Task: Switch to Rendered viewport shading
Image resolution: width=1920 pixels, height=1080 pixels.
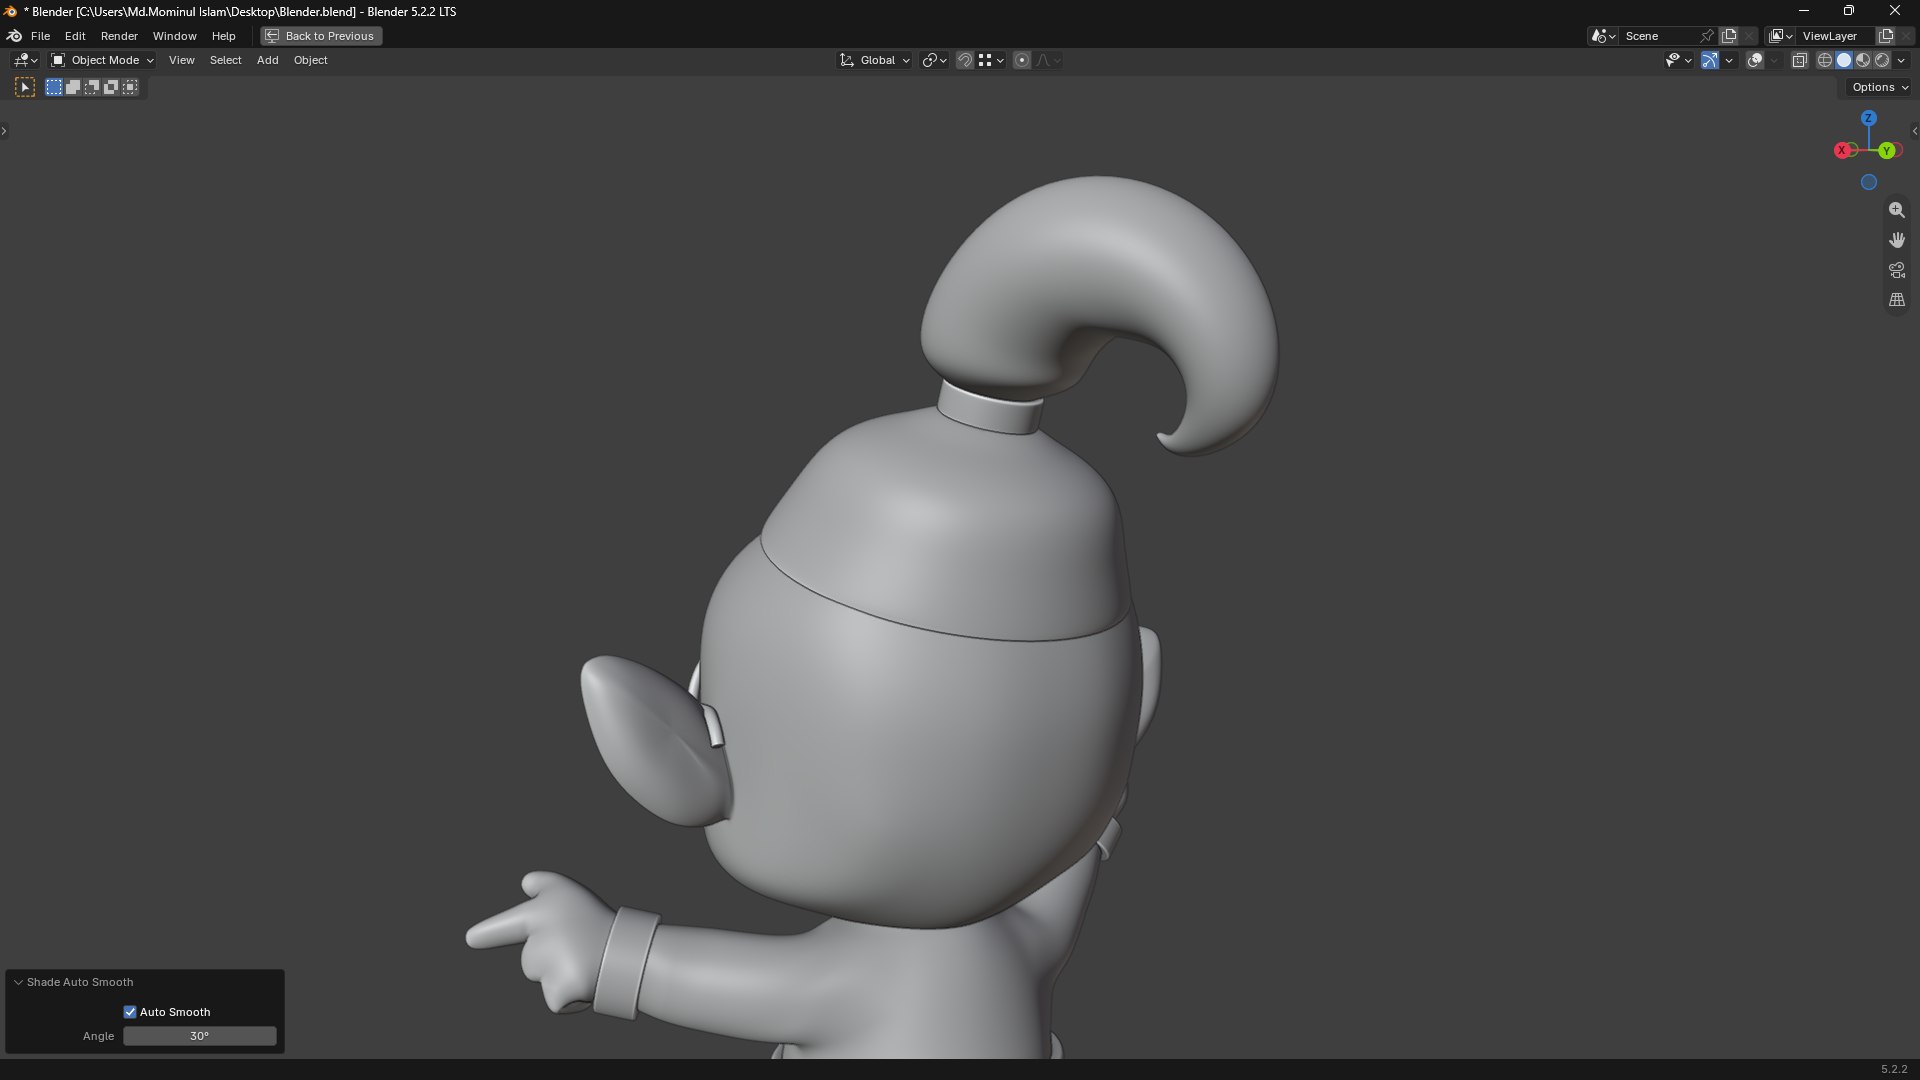Action: point(1882,60)
